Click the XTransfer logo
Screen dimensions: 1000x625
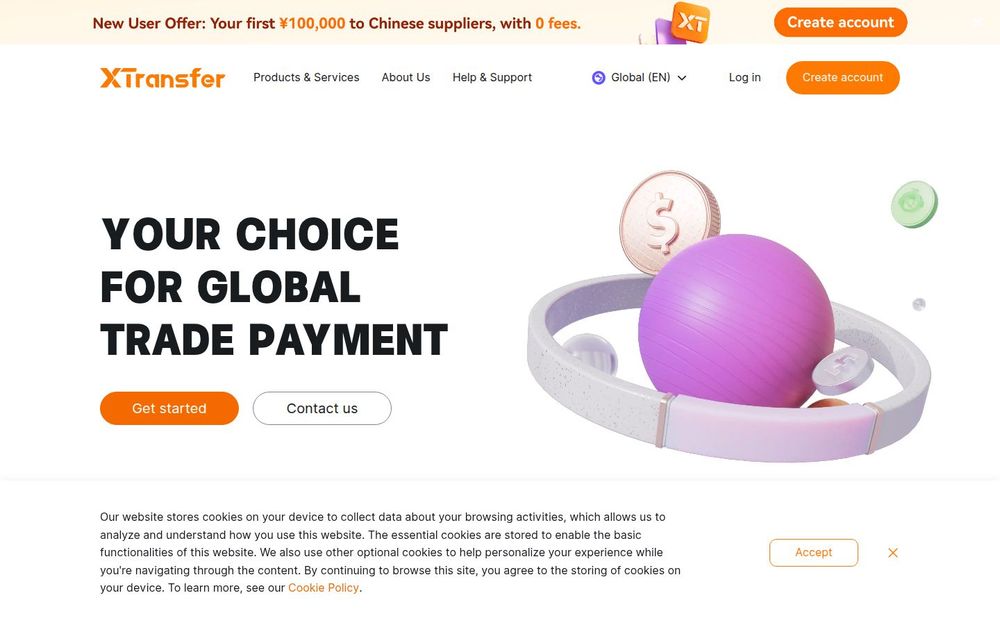coord(163,78)
